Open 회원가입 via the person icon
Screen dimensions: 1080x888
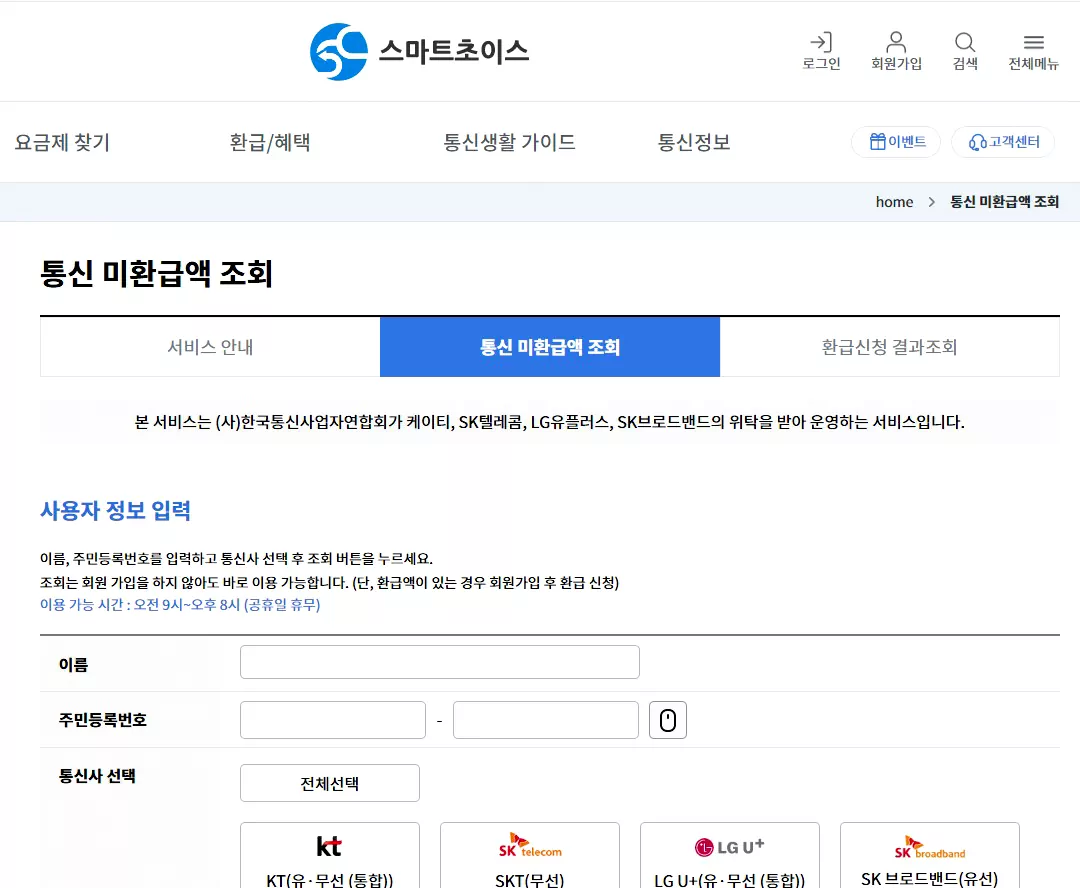896,52
